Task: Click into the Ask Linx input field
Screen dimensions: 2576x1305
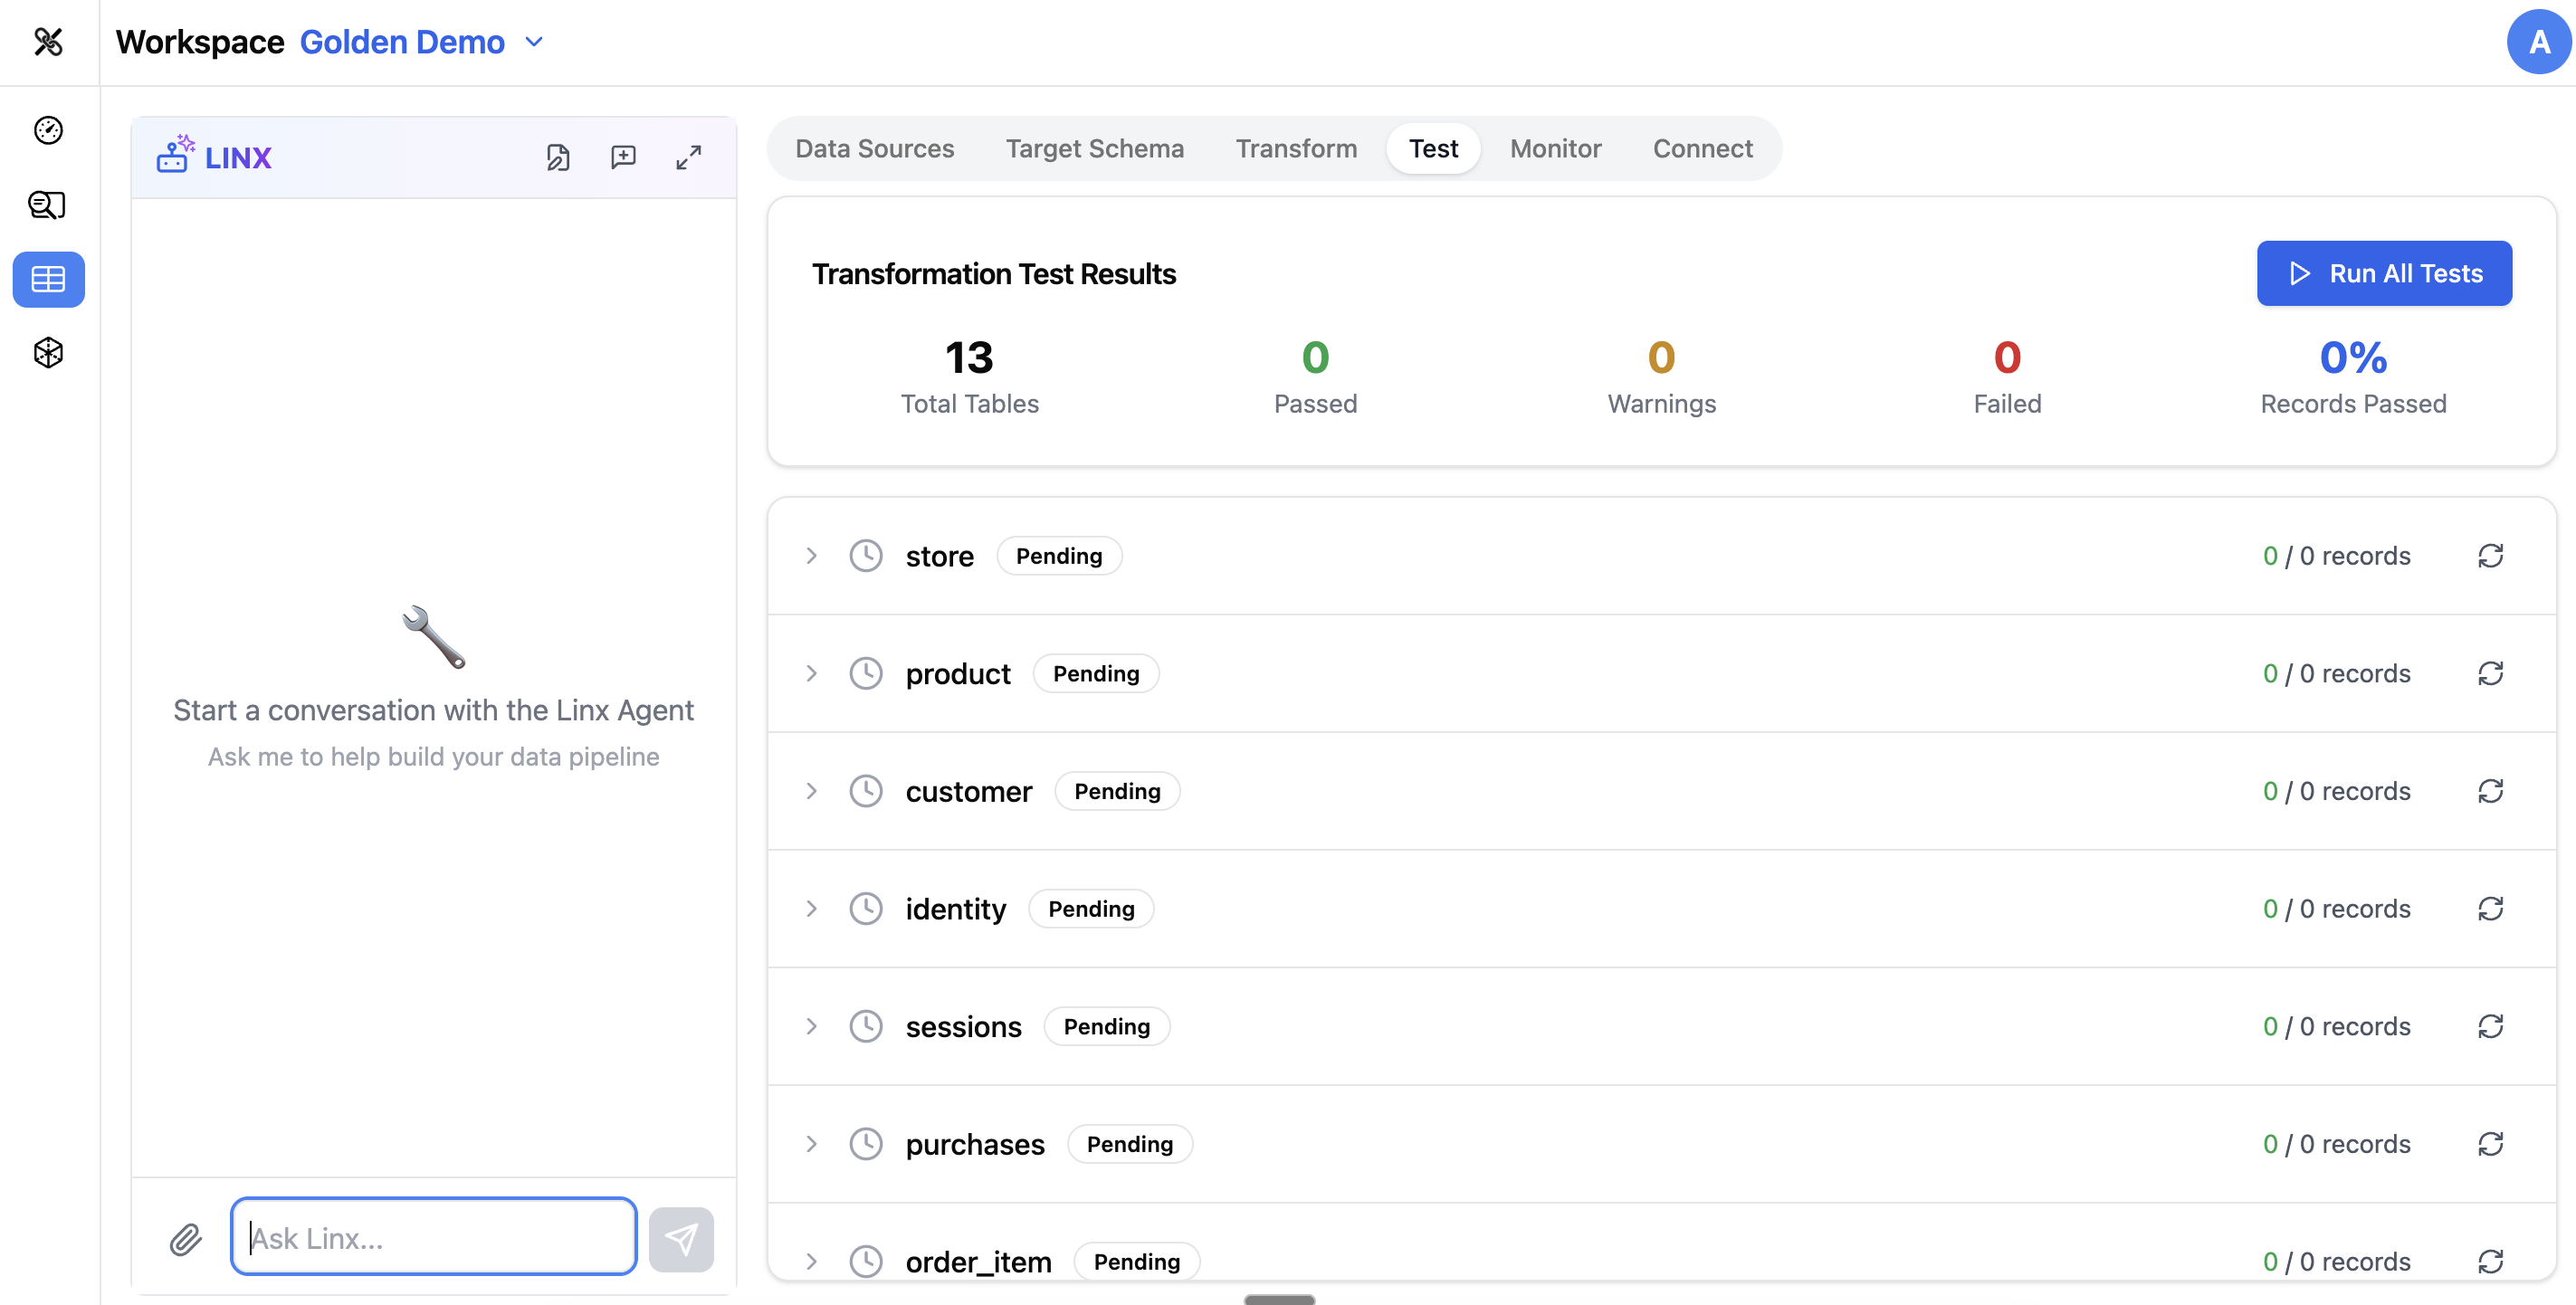Action: [433, 1237]
